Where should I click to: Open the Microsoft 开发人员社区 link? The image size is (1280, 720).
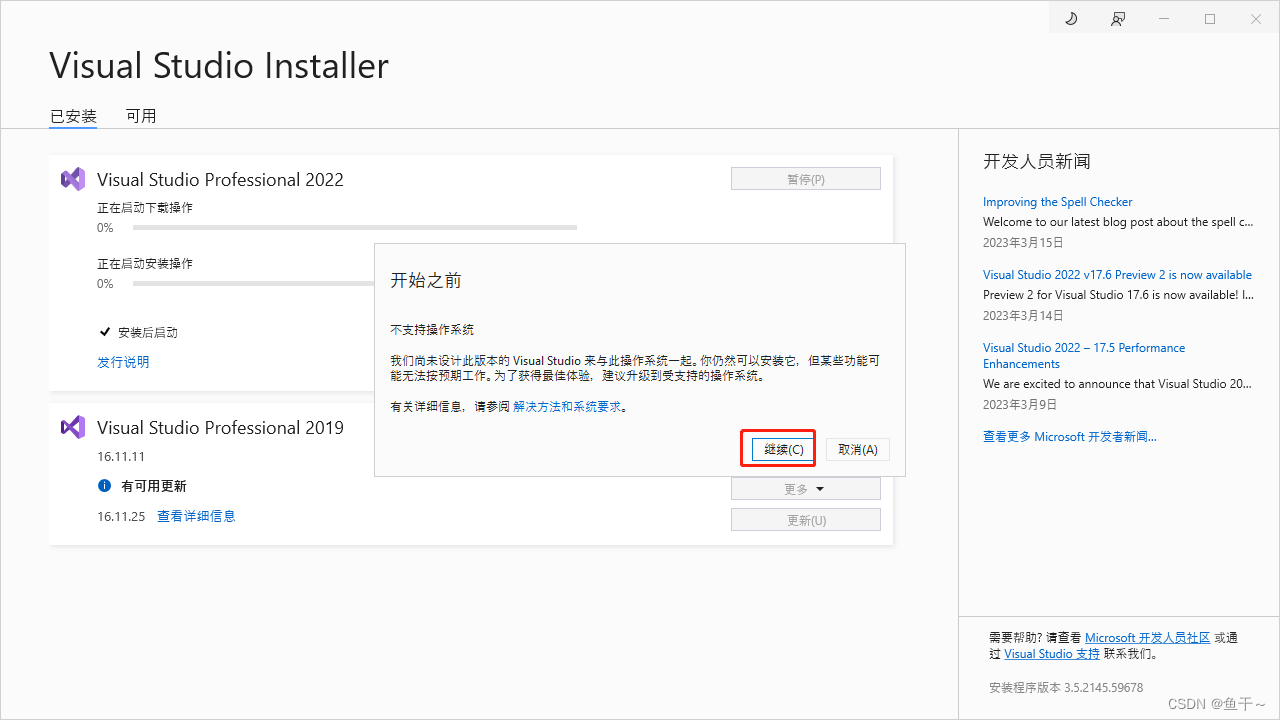(x=1148, y=638)
